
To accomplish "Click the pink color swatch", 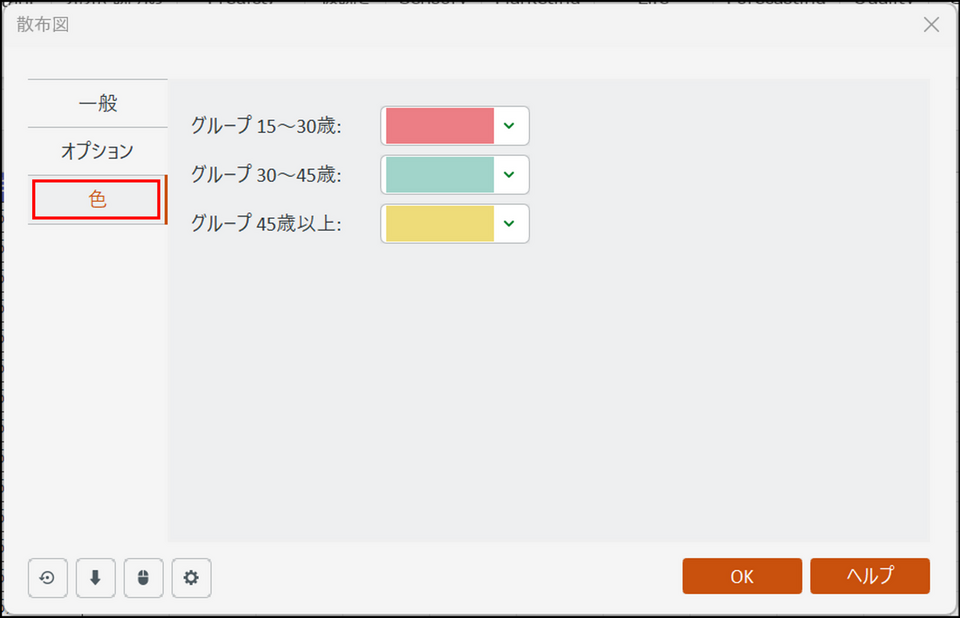I will (x=440, y=126).
